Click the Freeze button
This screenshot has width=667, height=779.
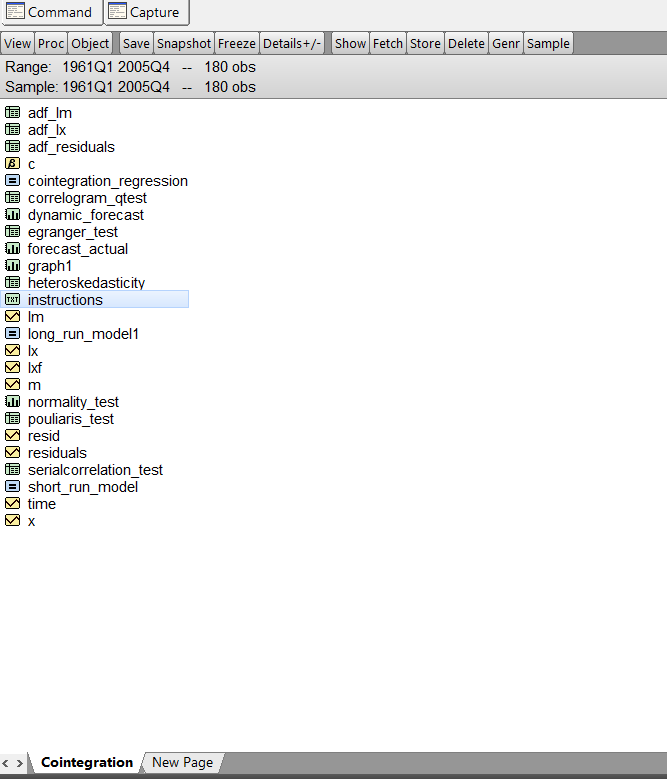pos(236,43)
